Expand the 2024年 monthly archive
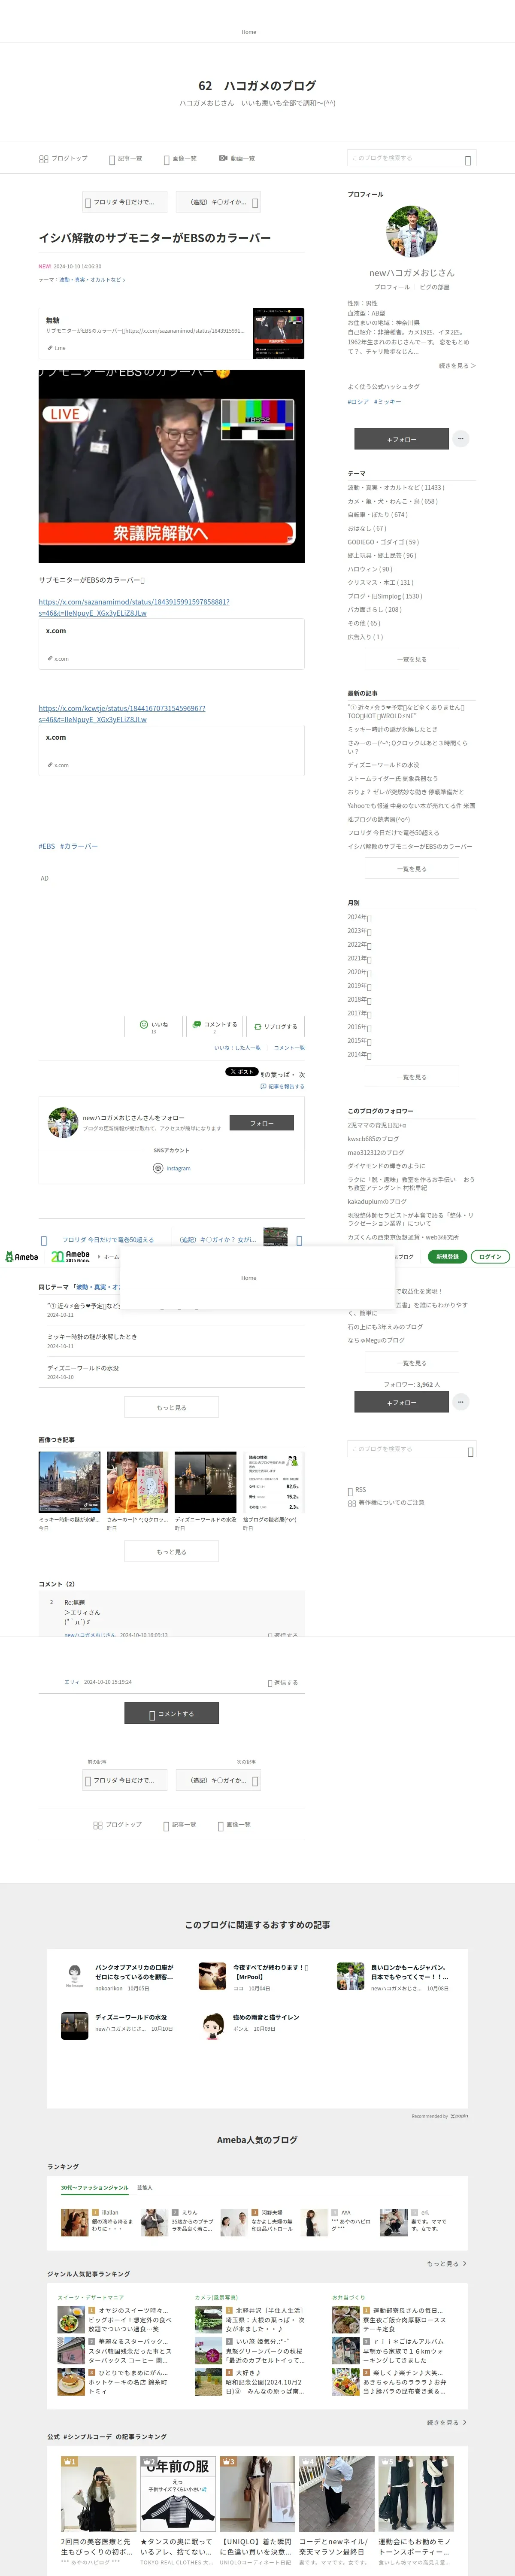Viewport: 515px width, 2576px height. pos(359,917)
